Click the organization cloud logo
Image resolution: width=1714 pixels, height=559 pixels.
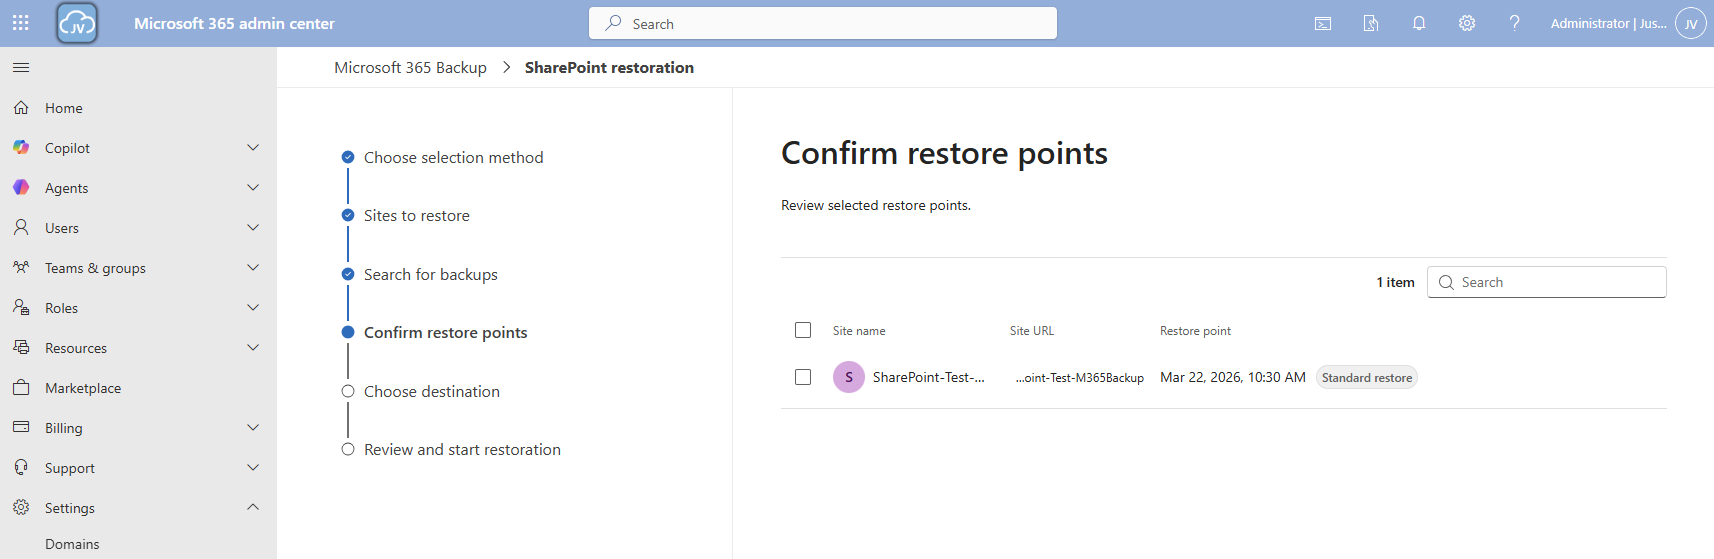[x=77, y=23]
